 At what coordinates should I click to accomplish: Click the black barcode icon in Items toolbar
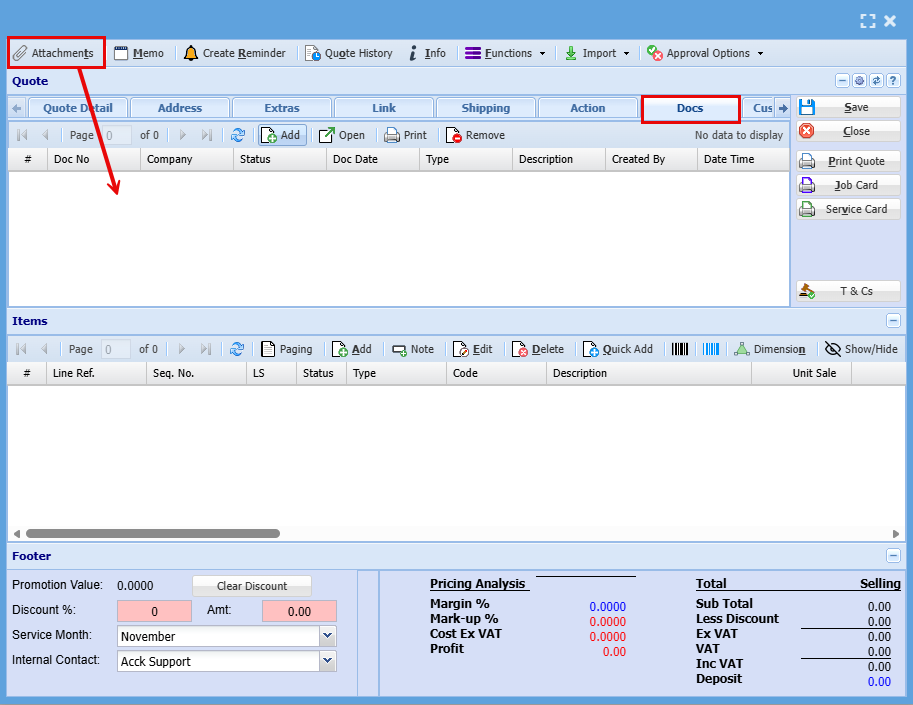680,349
